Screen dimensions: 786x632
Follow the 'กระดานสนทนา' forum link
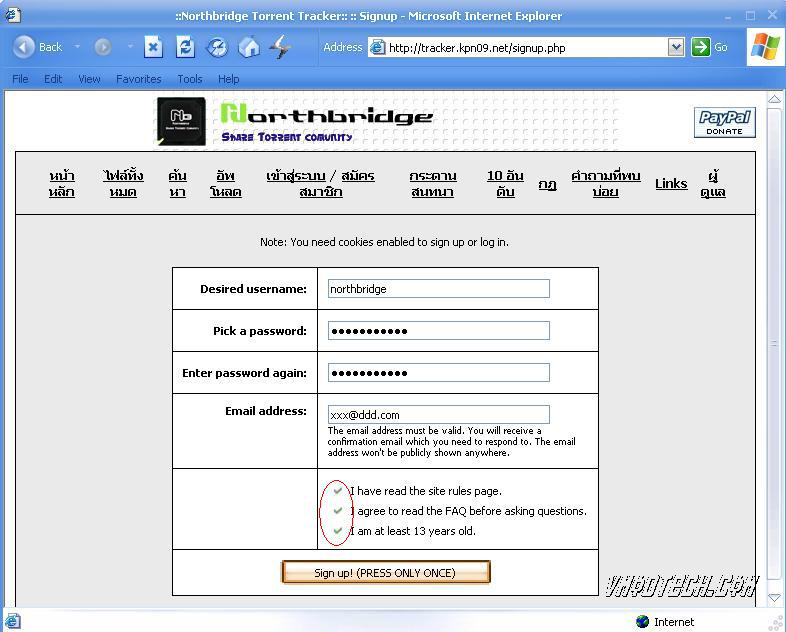pos(433,183)
